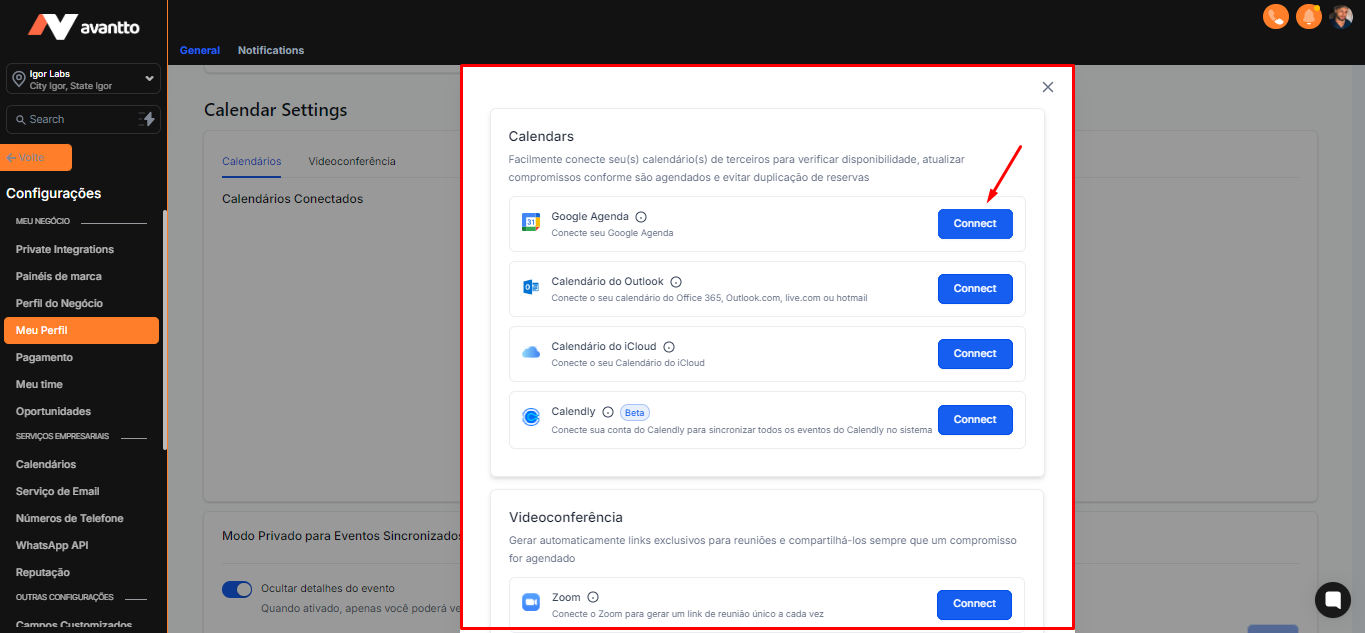This screenshot has height=633, width=1365.
Task: Connect Google Agenda calendar
Action: point(975,224)
